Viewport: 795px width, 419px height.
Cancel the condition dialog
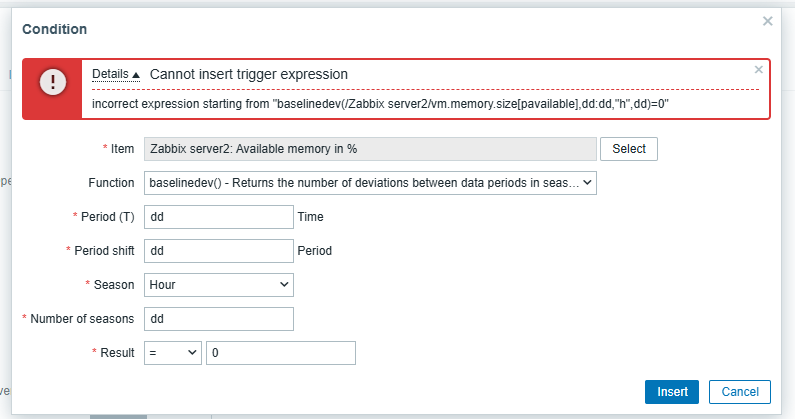pos(739,392)
